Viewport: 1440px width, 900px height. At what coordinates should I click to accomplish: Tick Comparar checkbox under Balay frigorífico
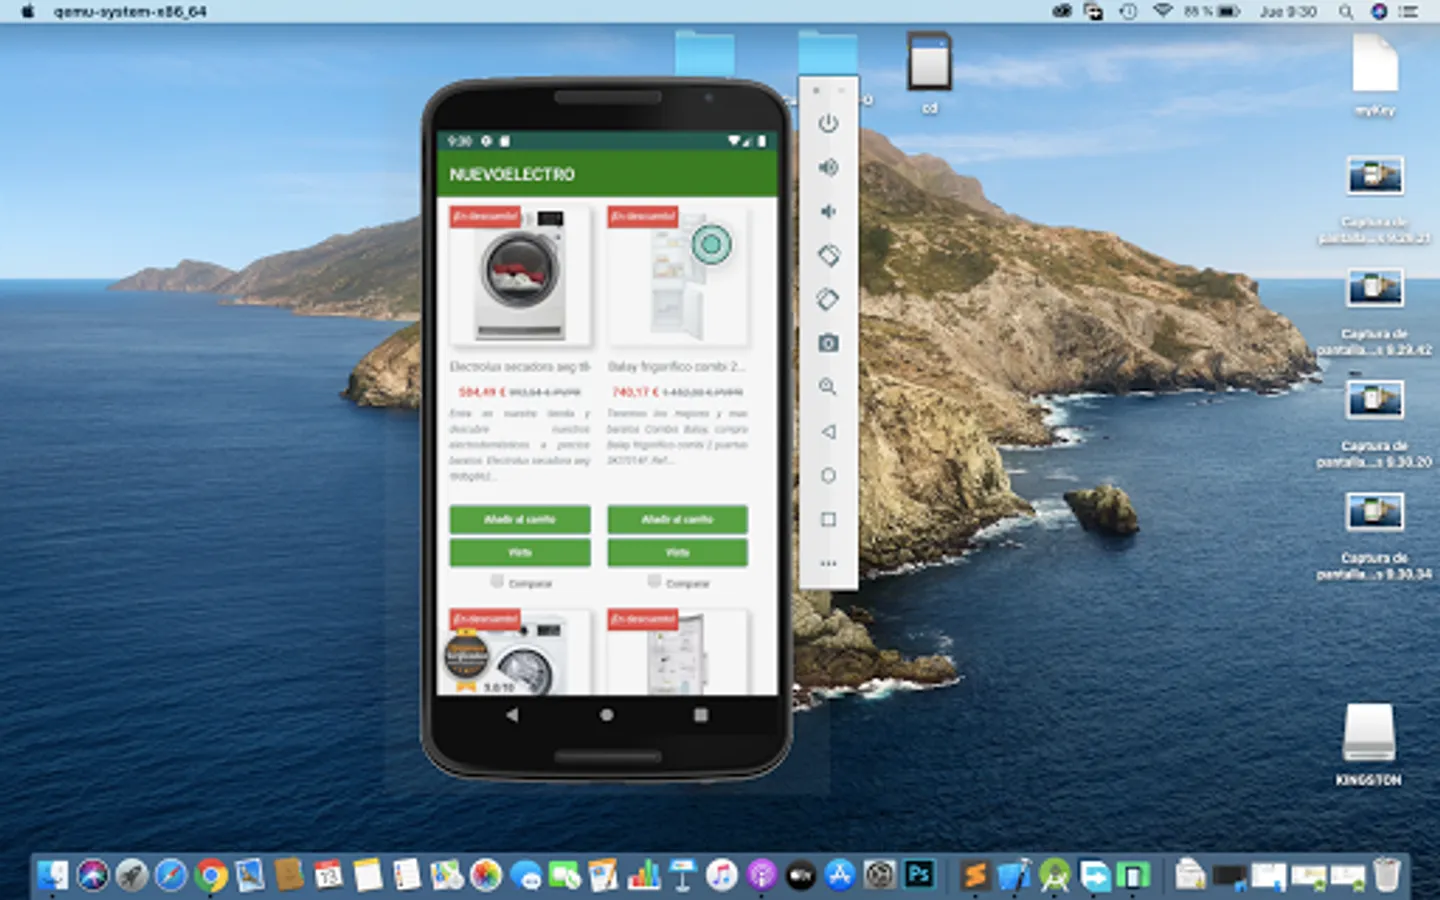pyautogui.click(x=654, y=581)
